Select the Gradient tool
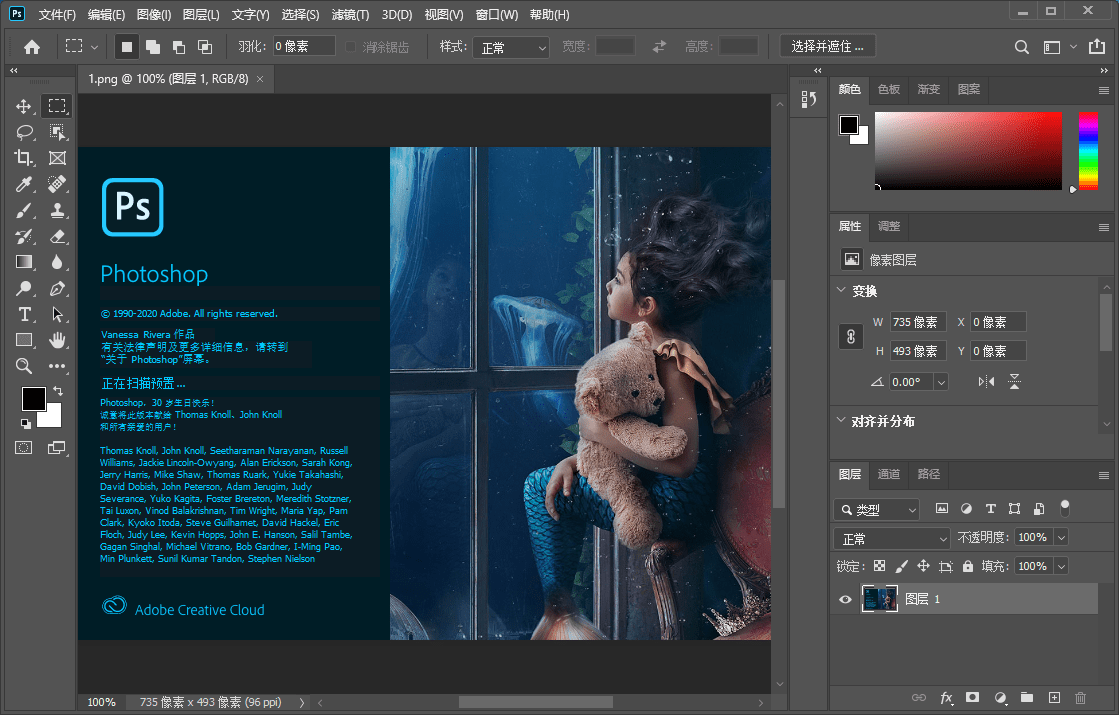This screenshot has height=715, width=1119. click(x=24, y=262)
